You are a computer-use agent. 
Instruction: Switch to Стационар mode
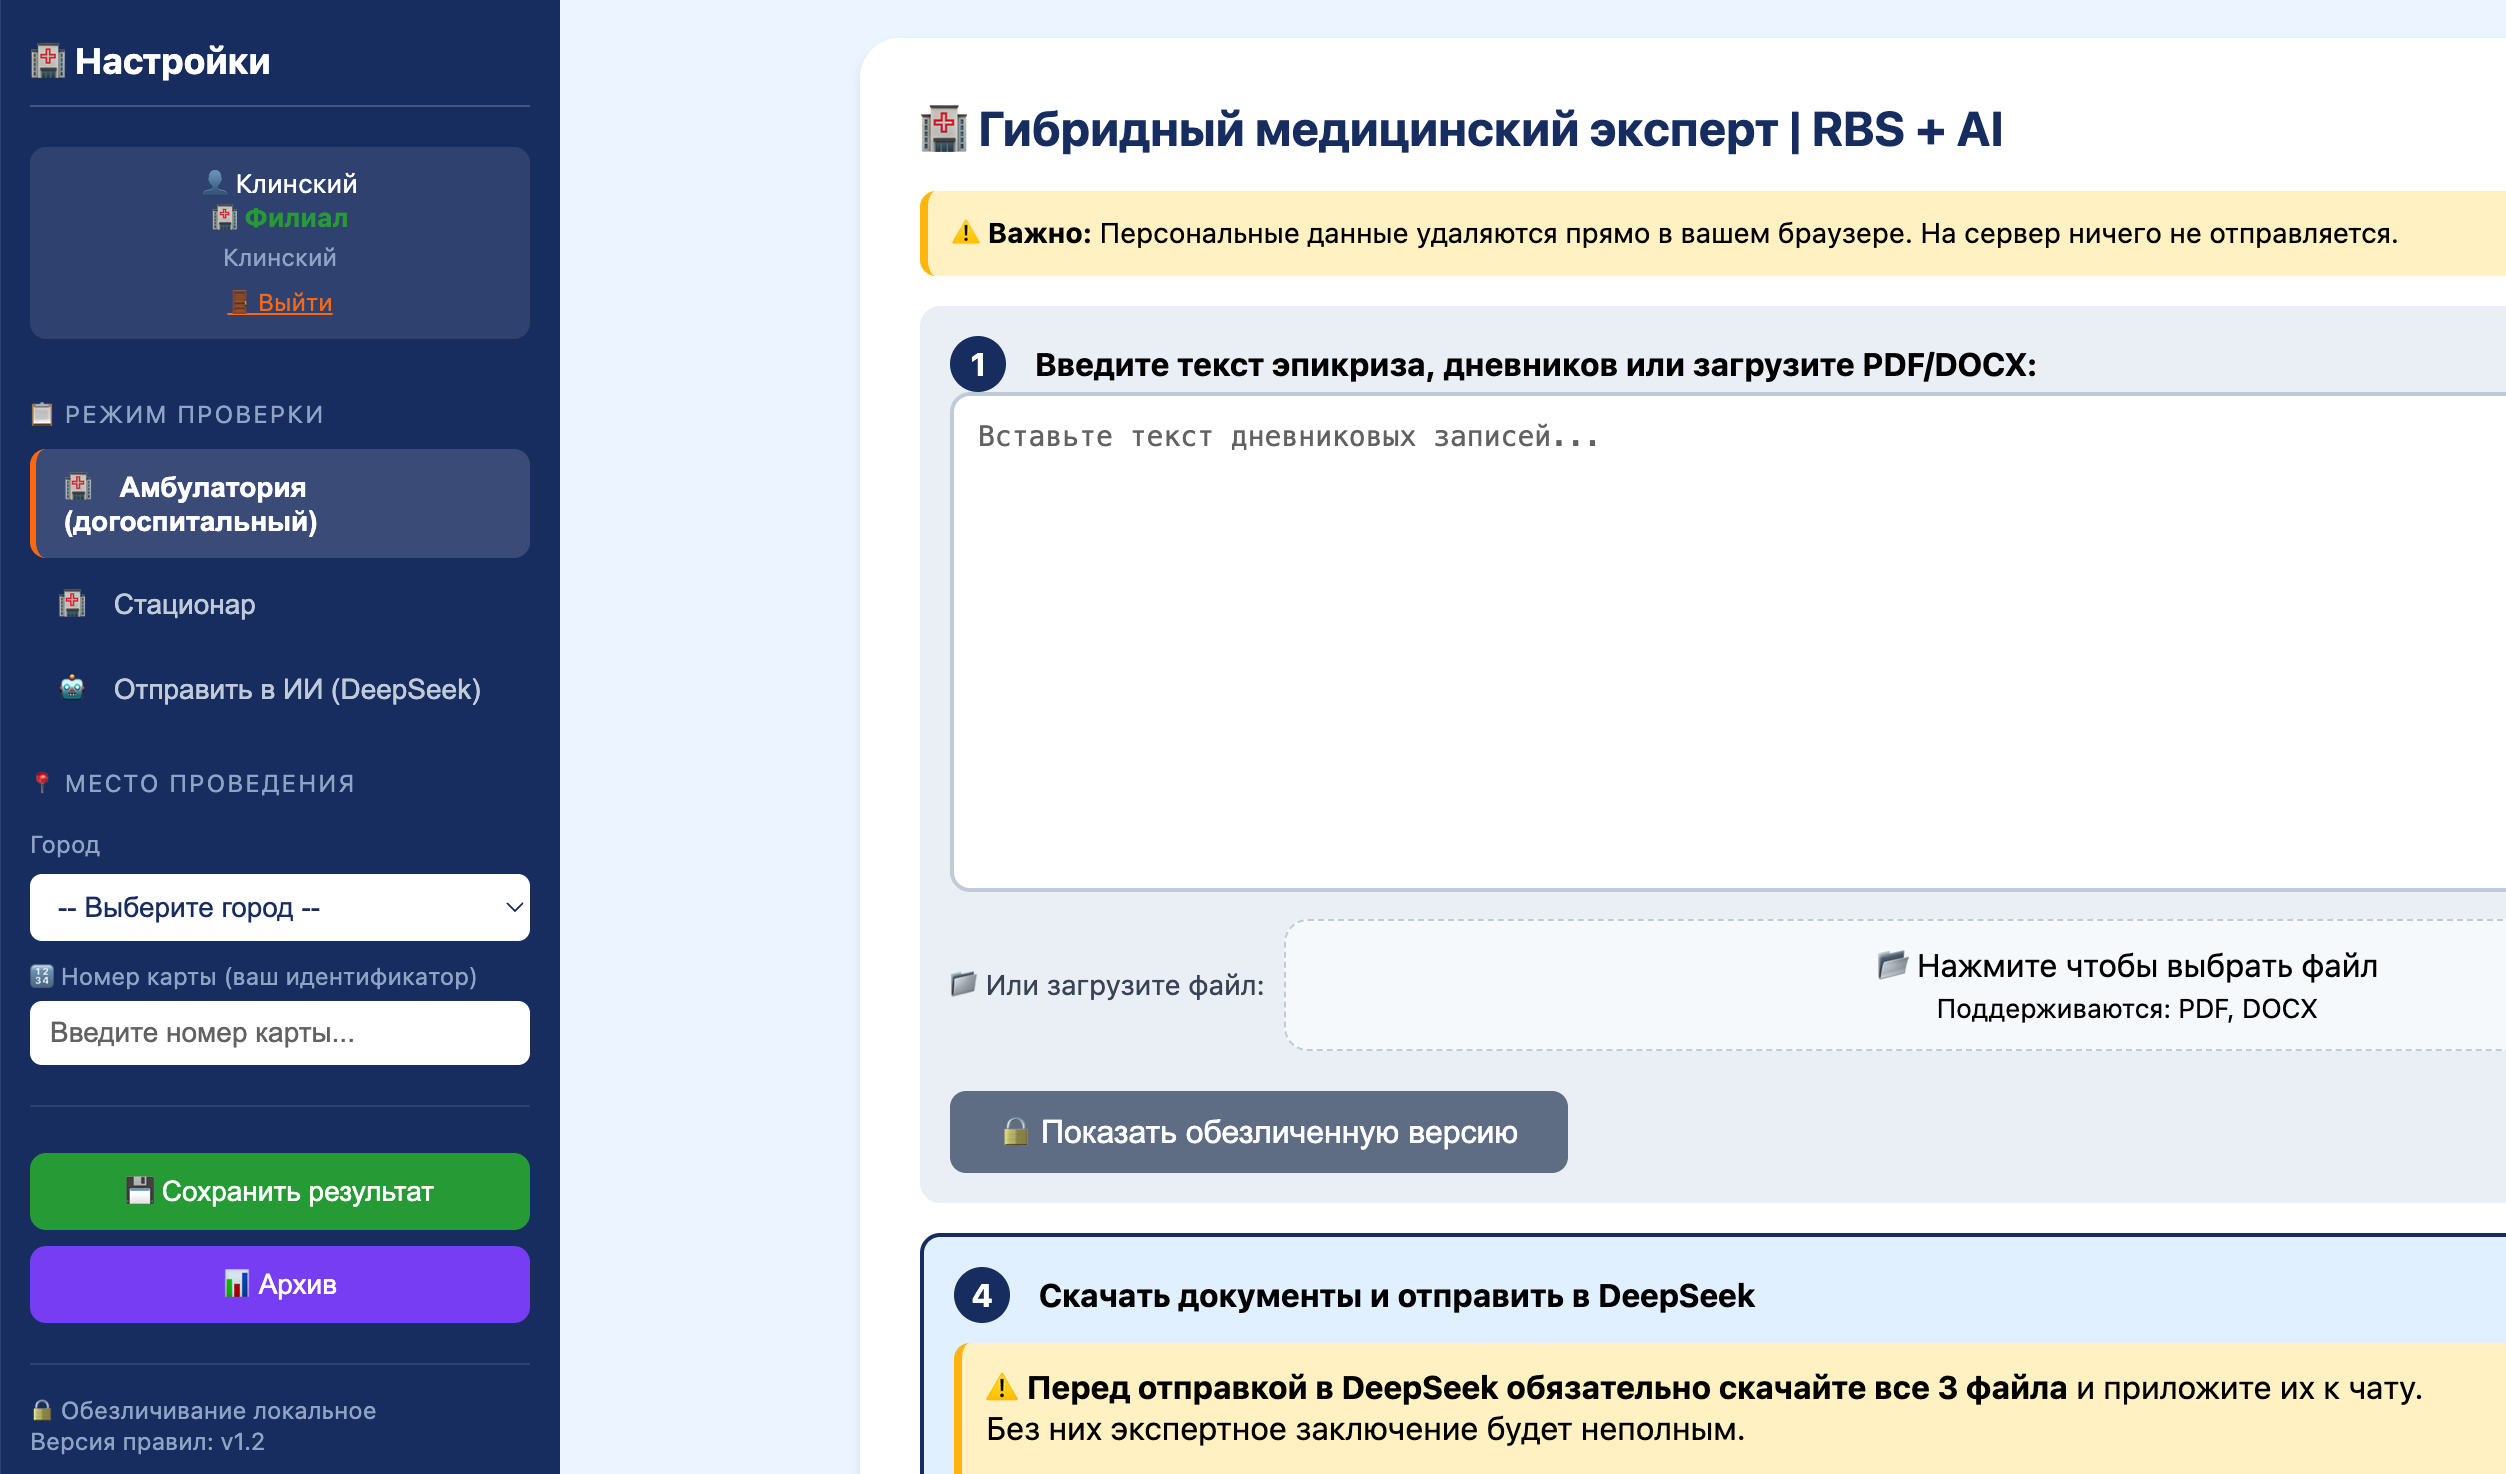280,604
